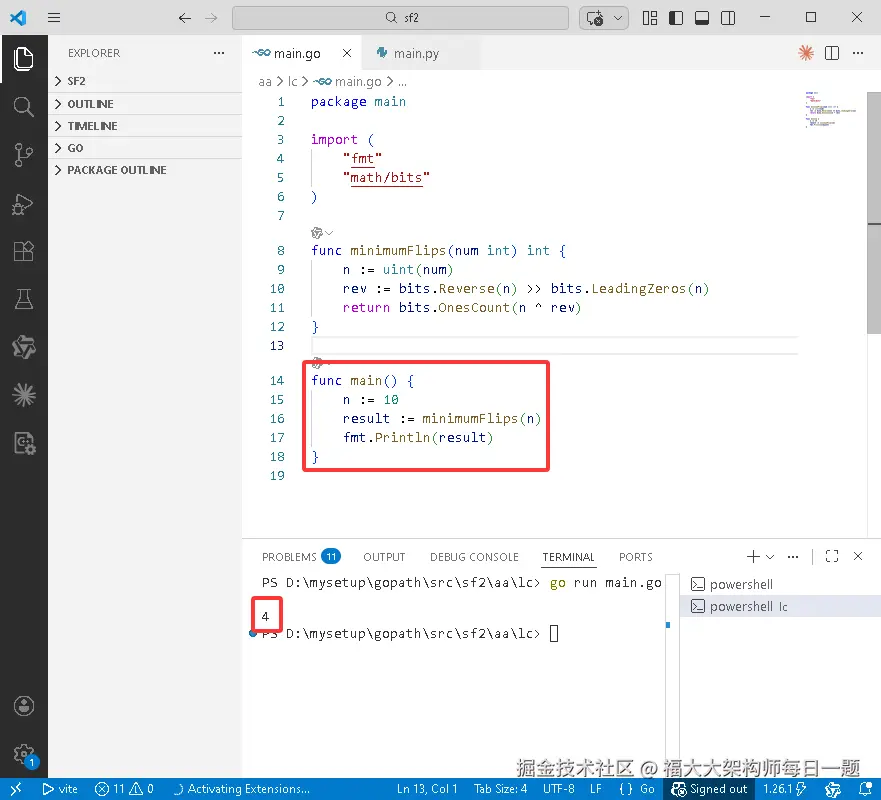Open the Claude starburst view in activity bar
Viewport: 881px width, 800px height.
(24, 395)
